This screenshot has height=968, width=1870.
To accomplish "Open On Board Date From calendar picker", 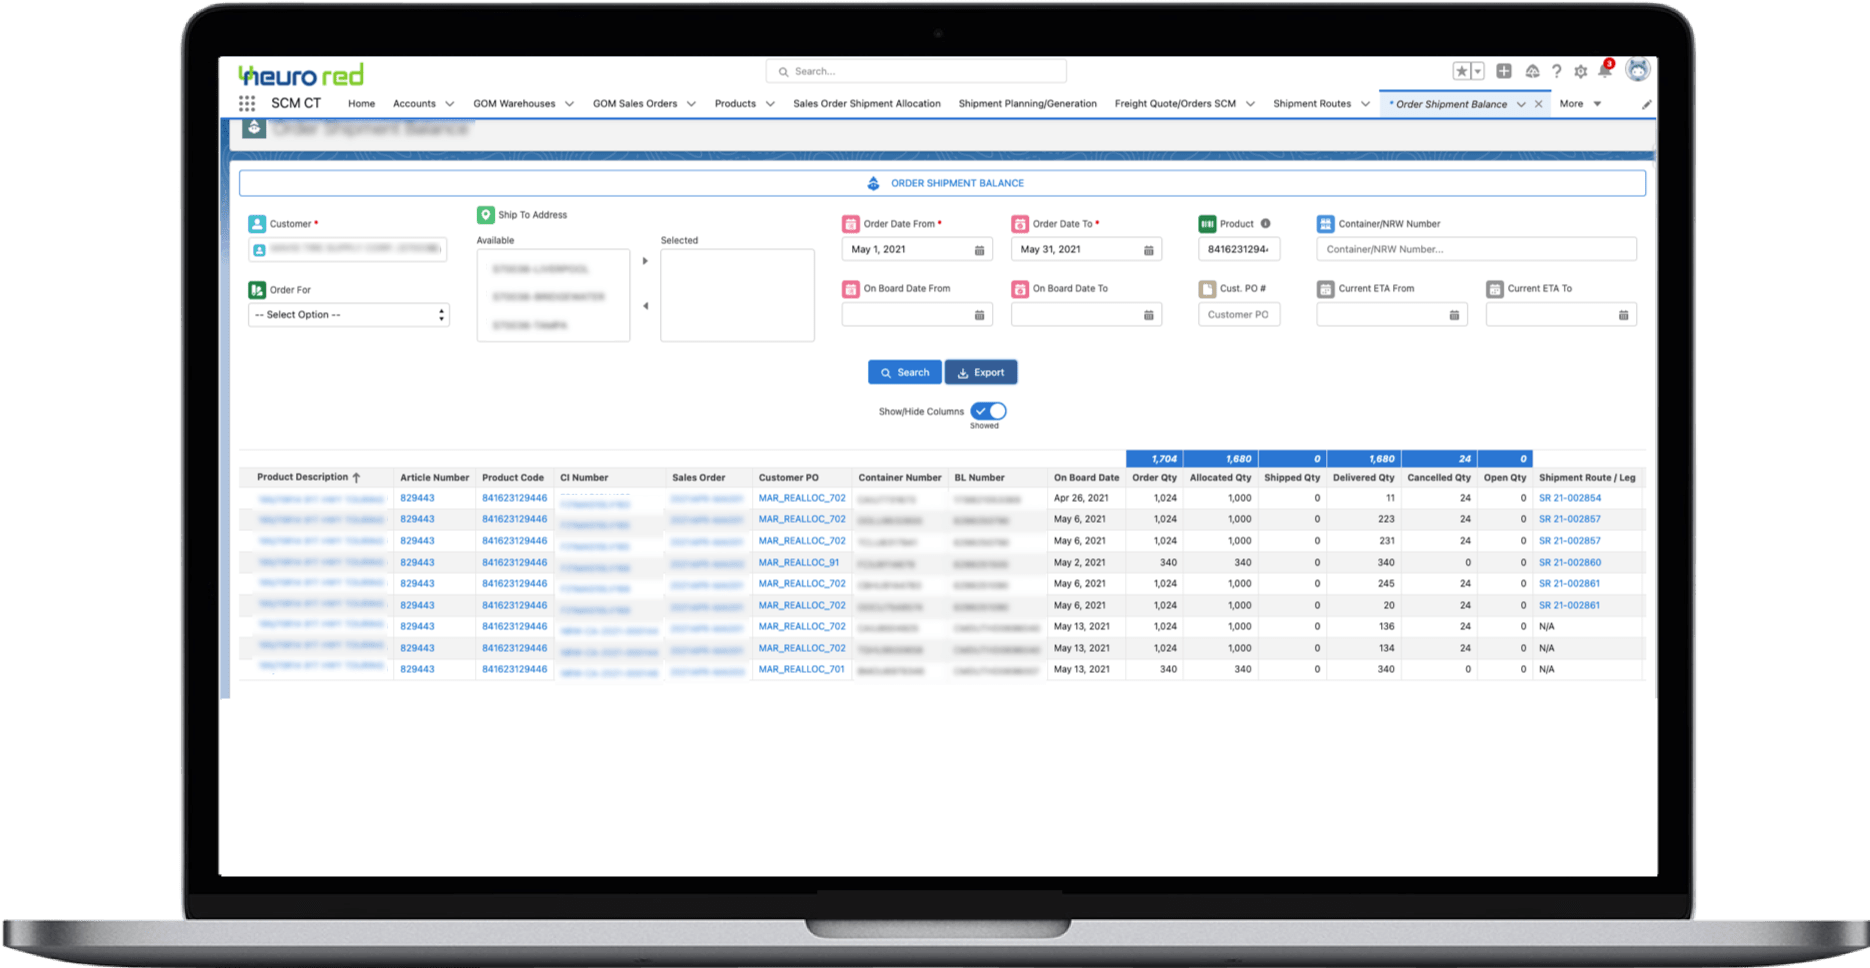I will (979, 315).
